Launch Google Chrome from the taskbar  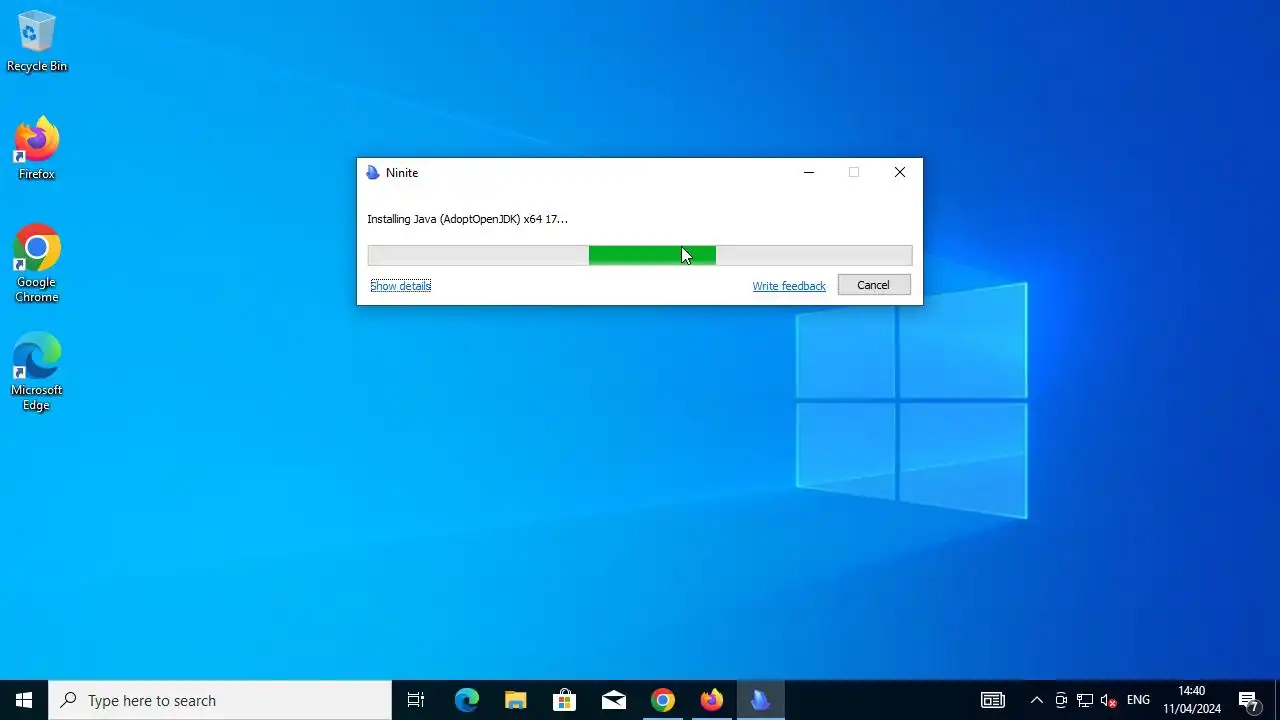[663, 700]
